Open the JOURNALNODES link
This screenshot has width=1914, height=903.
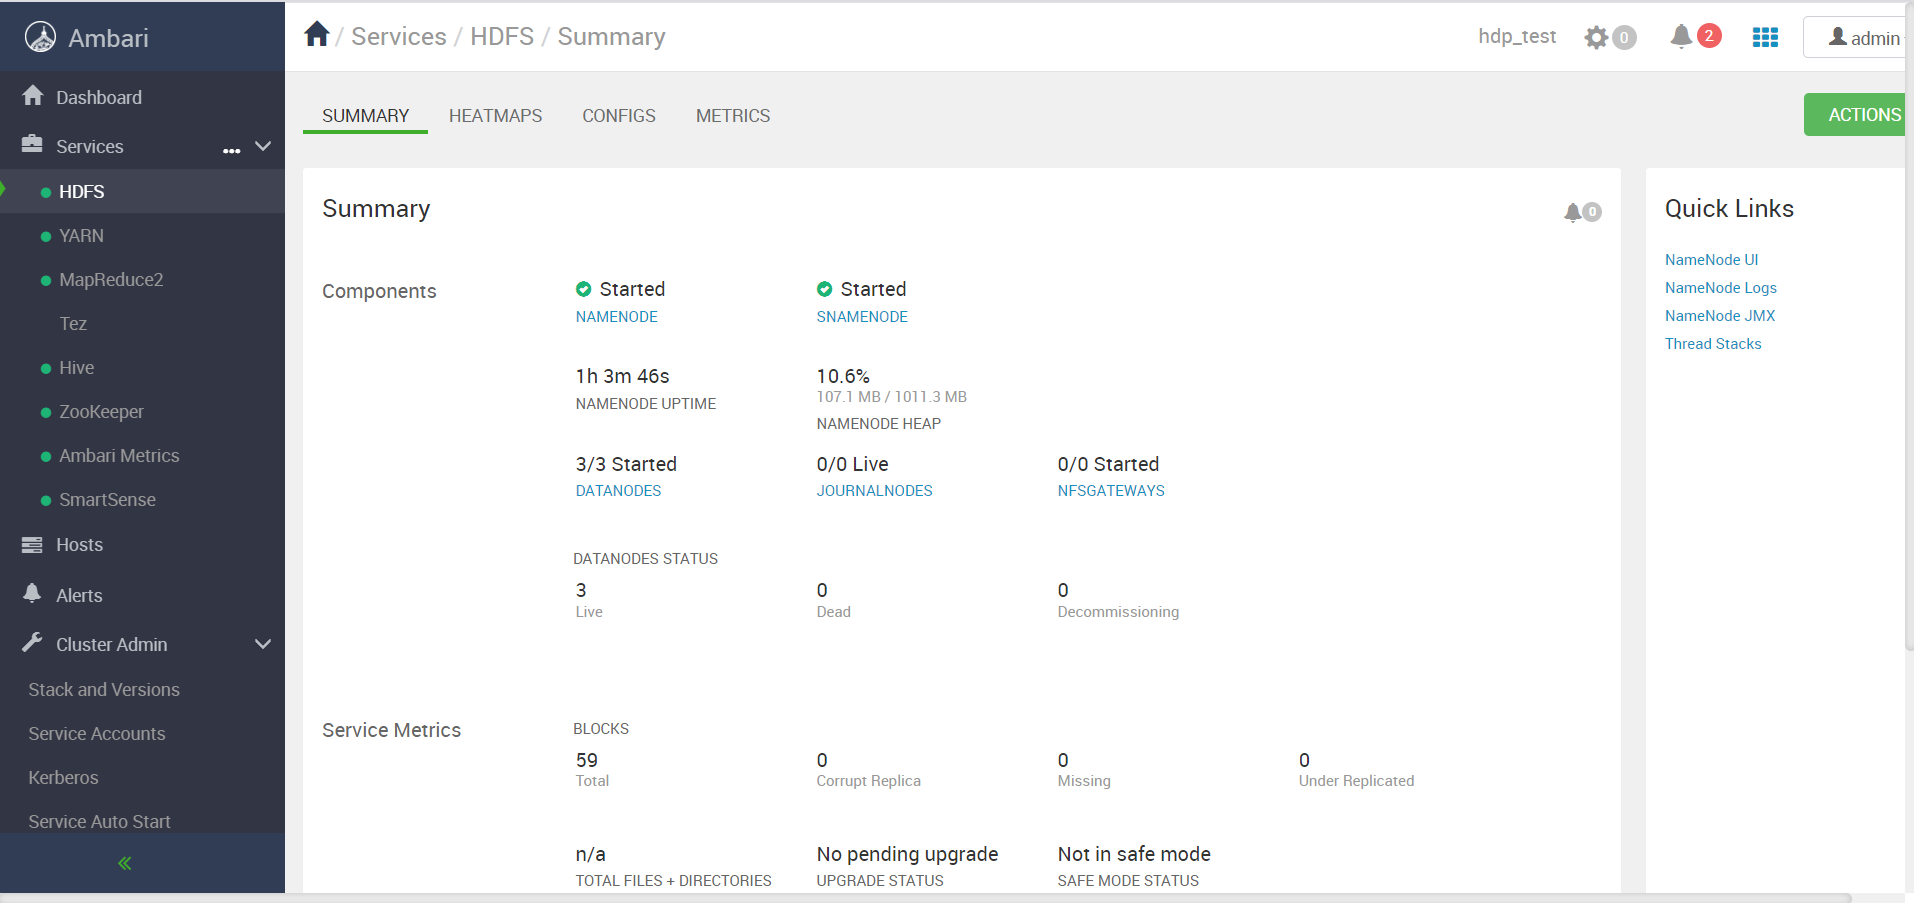tap(874, 491)
